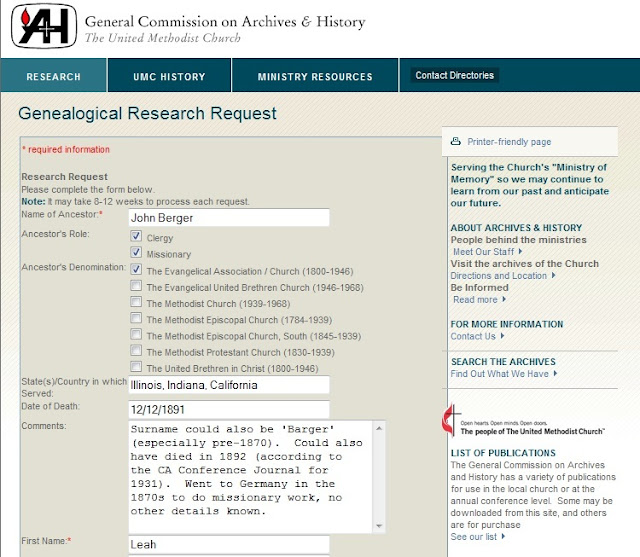Click the State(s)/Country in which Served field

[x=229, y=385]
